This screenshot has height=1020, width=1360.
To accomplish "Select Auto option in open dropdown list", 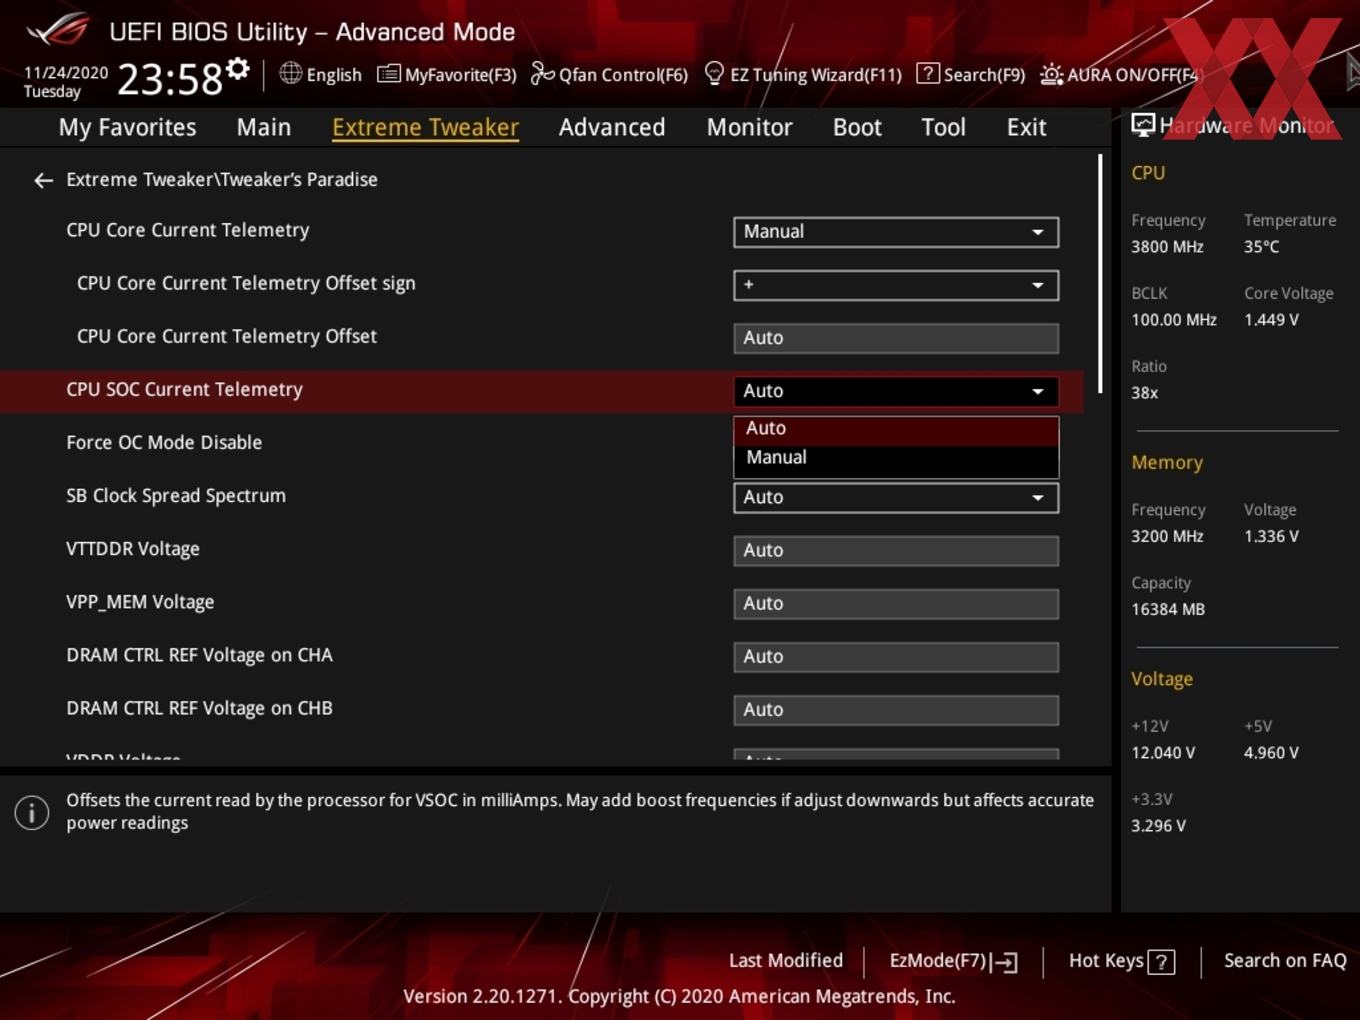I will tap(896, 428).
